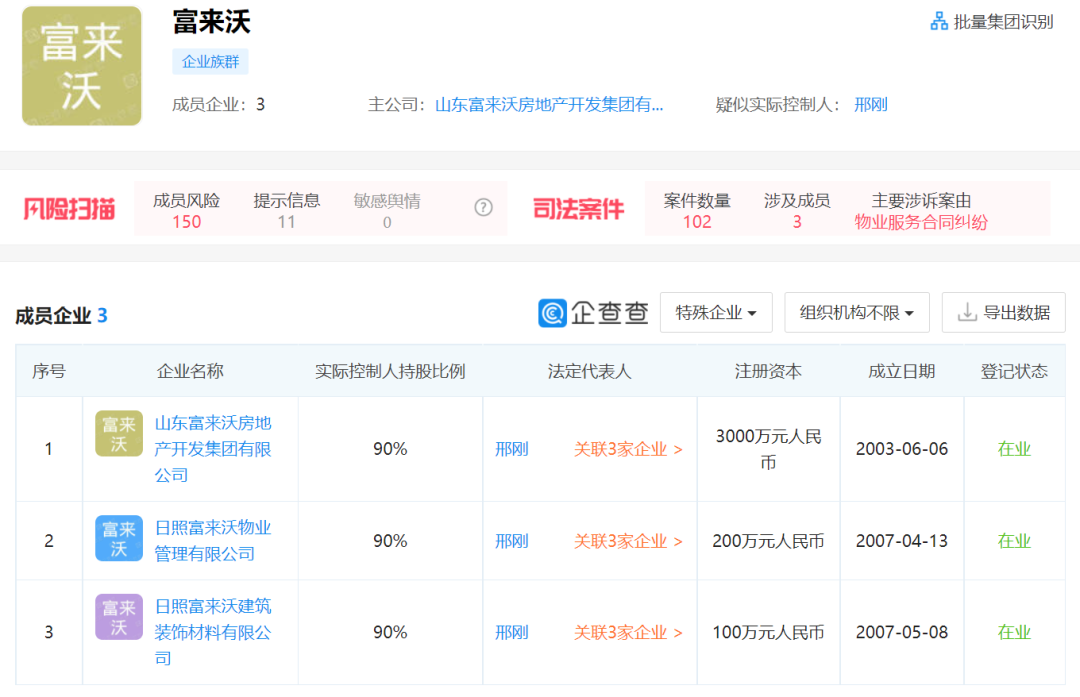Click the 导出数据 export button
1080x697 pixels.
click(x=1004, y=313)
